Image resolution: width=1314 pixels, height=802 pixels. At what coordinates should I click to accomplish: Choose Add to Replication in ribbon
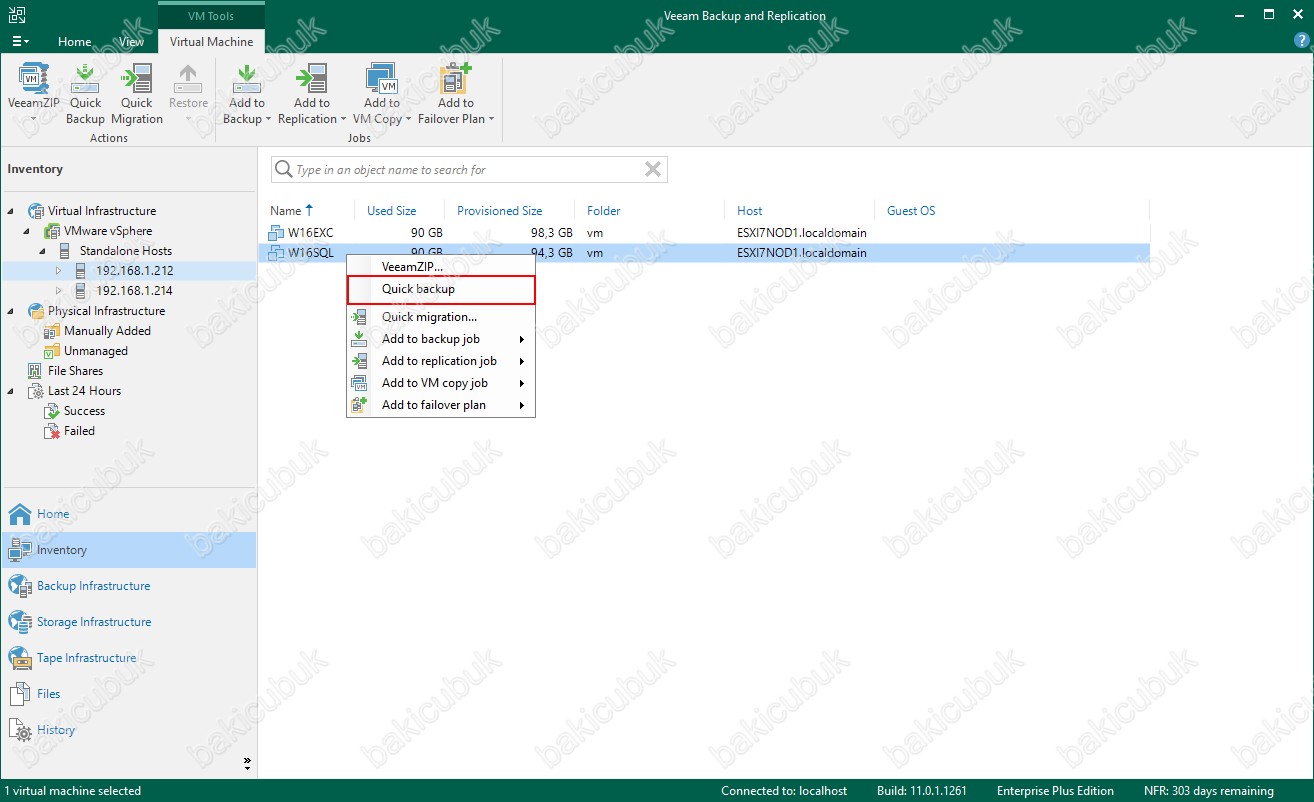coord(311,93)
